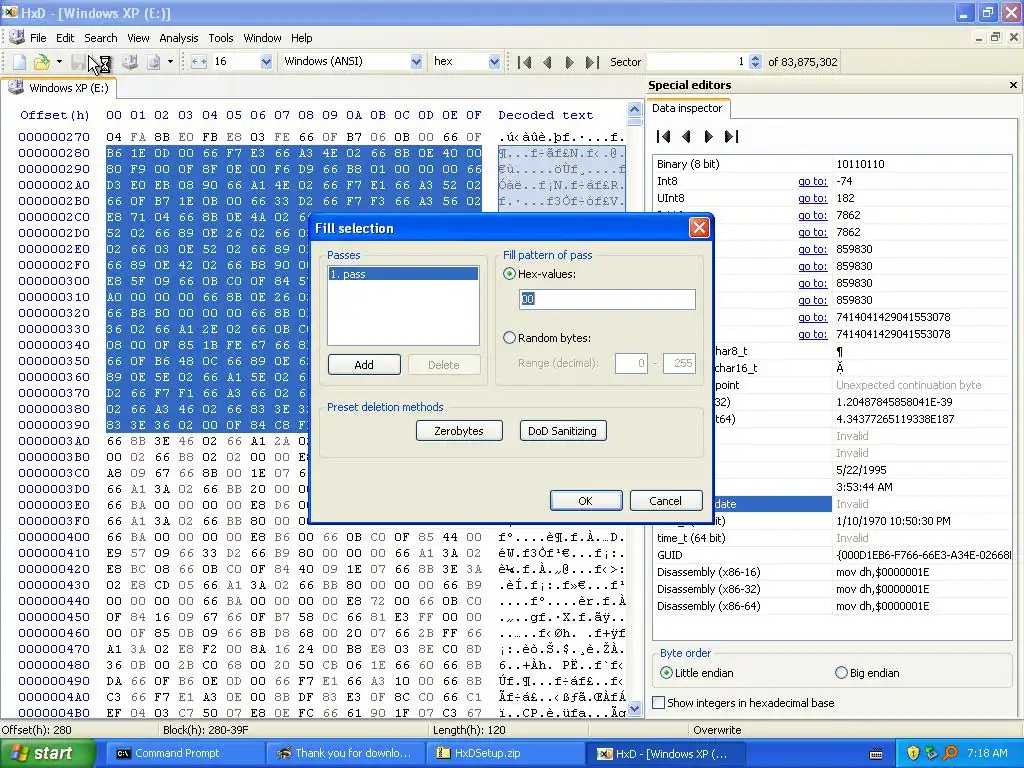Viewport: 1024px width, 768px height.
Task: Go to next sector in toolbar
Action: pos(569,62)
